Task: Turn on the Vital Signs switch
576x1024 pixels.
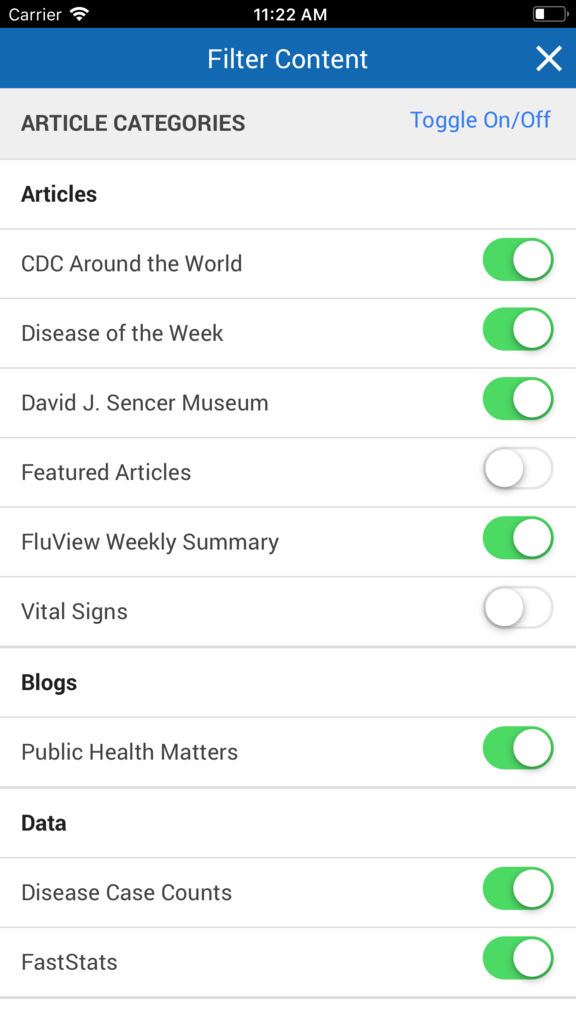Action: pos(518,608)
